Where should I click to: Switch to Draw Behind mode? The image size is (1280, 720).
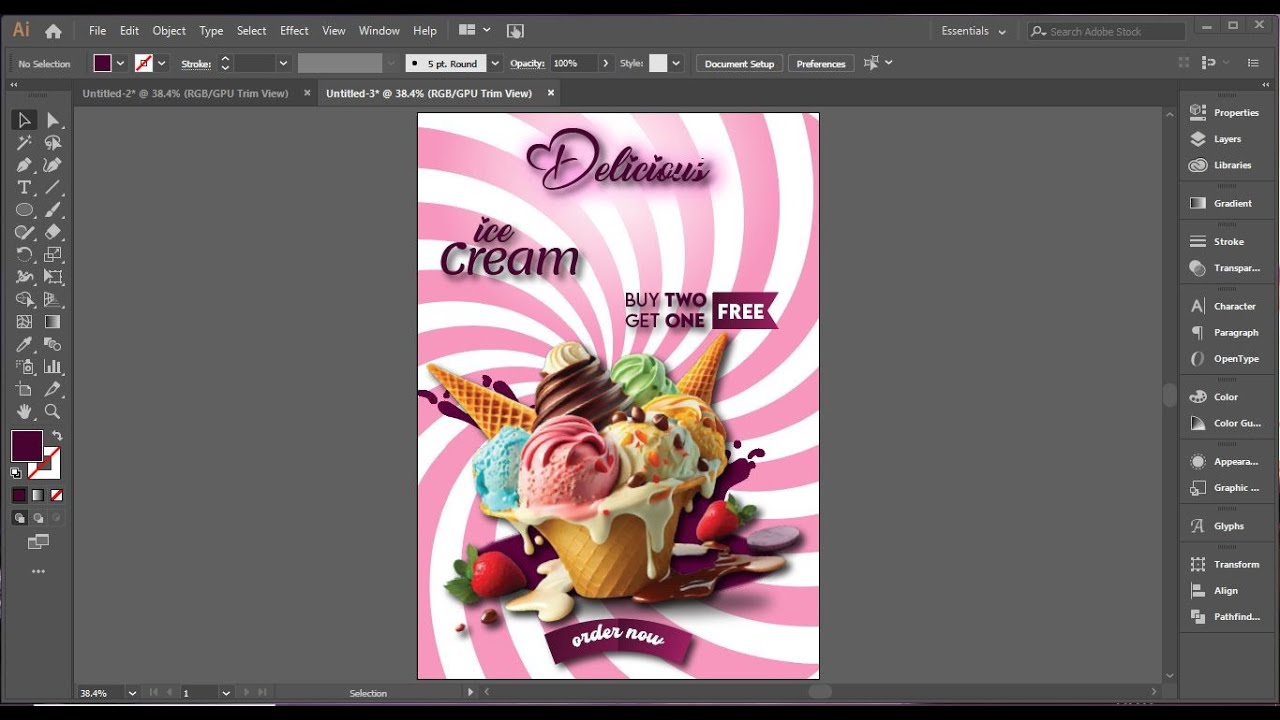[38, 518]
